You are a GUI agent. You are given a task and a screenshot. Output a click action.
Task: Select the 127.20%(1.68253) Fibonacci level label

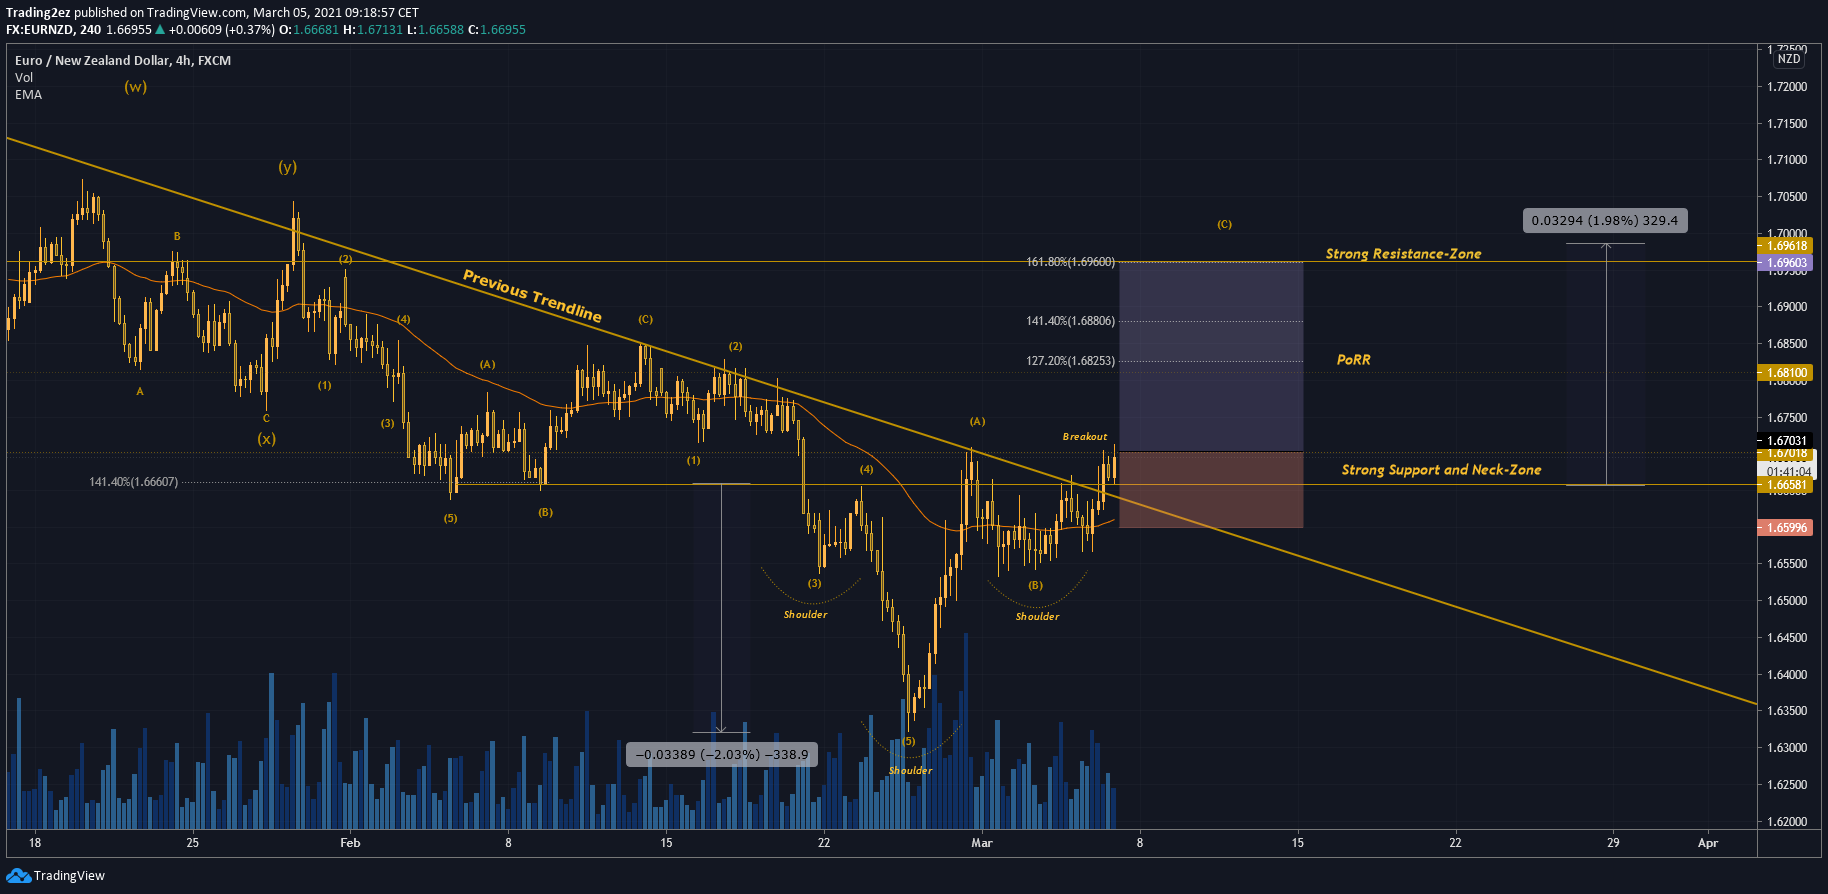(1070, 361)
